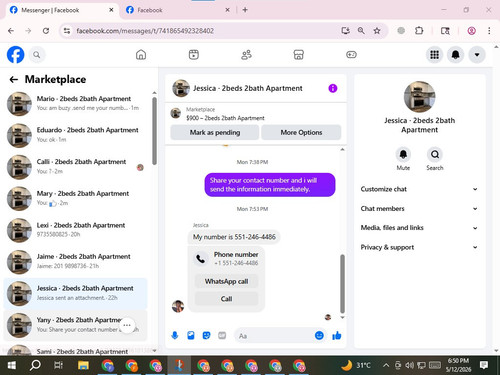Click the address bar URL

[145, 31]
